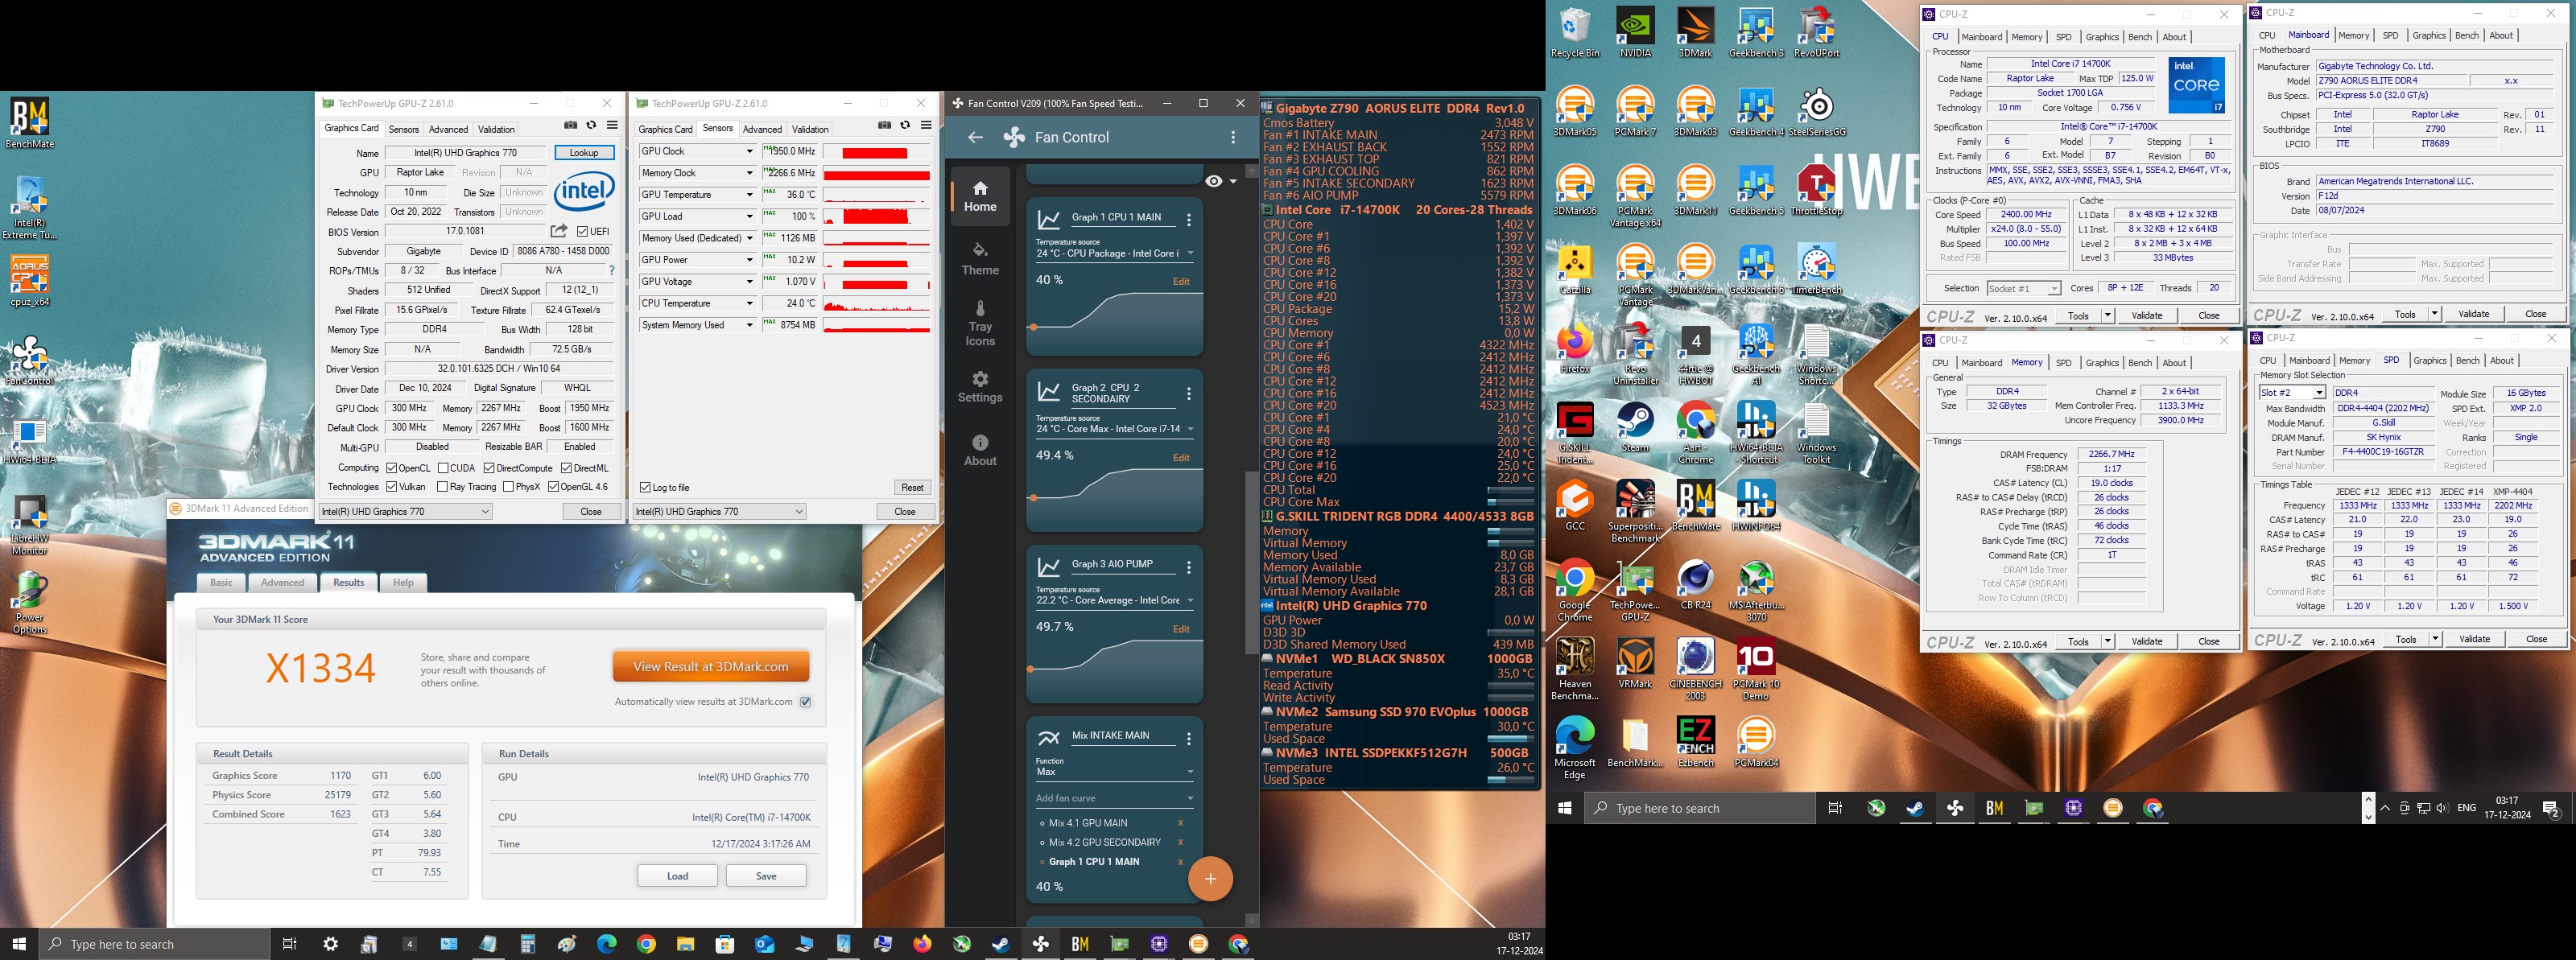Image resolution: width=2576 pixels, height=960 pixels.
Task: Toggle auto view results at 3DMark.com
Action: click(x=806, y=702)
